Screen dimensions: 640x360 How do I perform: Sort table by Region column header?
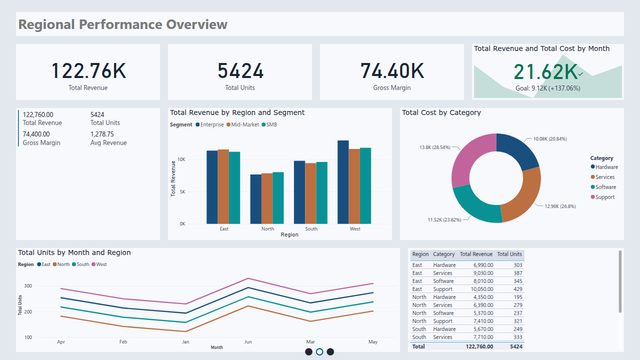[x=420, y=254]
